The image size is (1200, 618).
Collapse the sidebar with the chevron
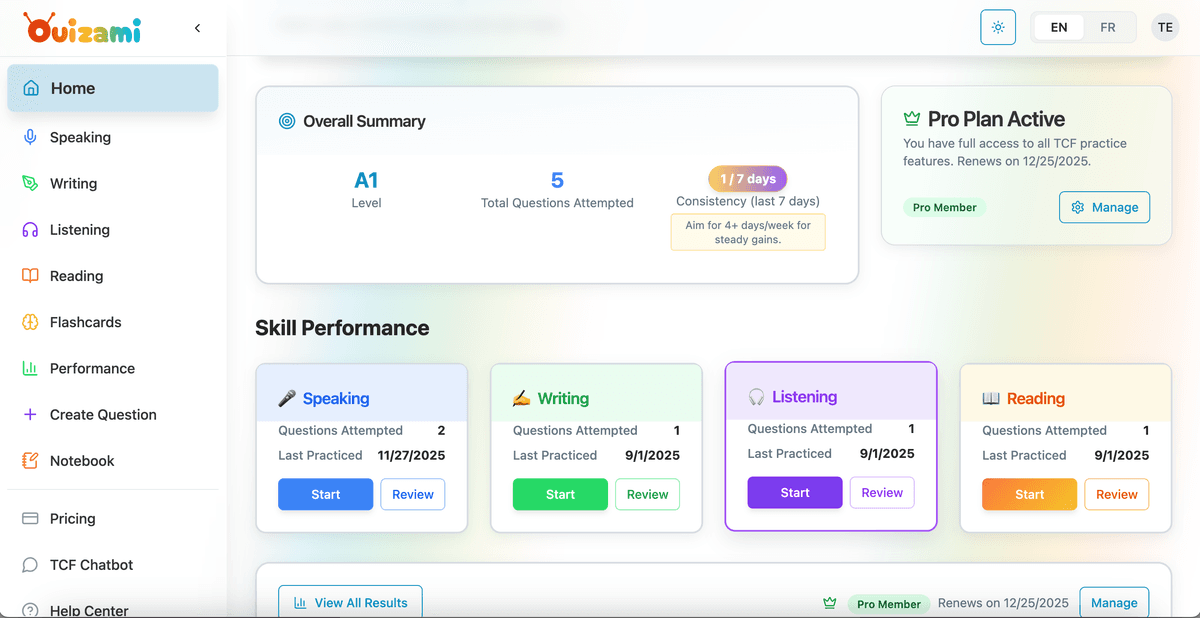click(196, 28)
